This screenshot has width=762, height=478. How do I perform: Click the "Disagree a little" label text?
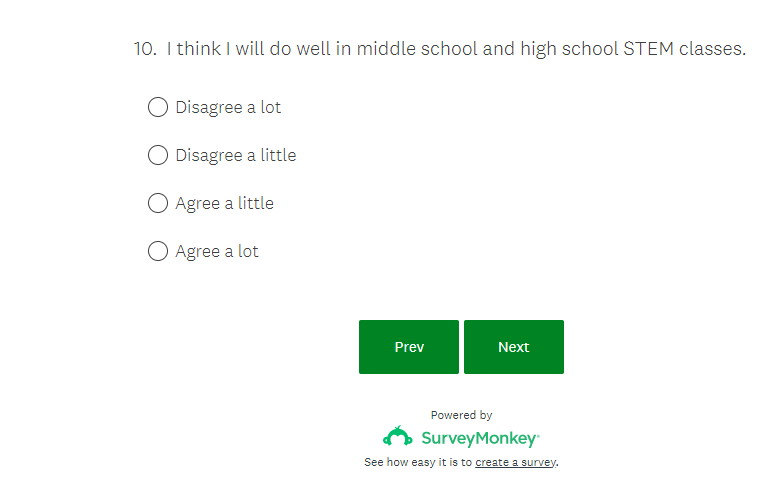(x=236, y=155)
